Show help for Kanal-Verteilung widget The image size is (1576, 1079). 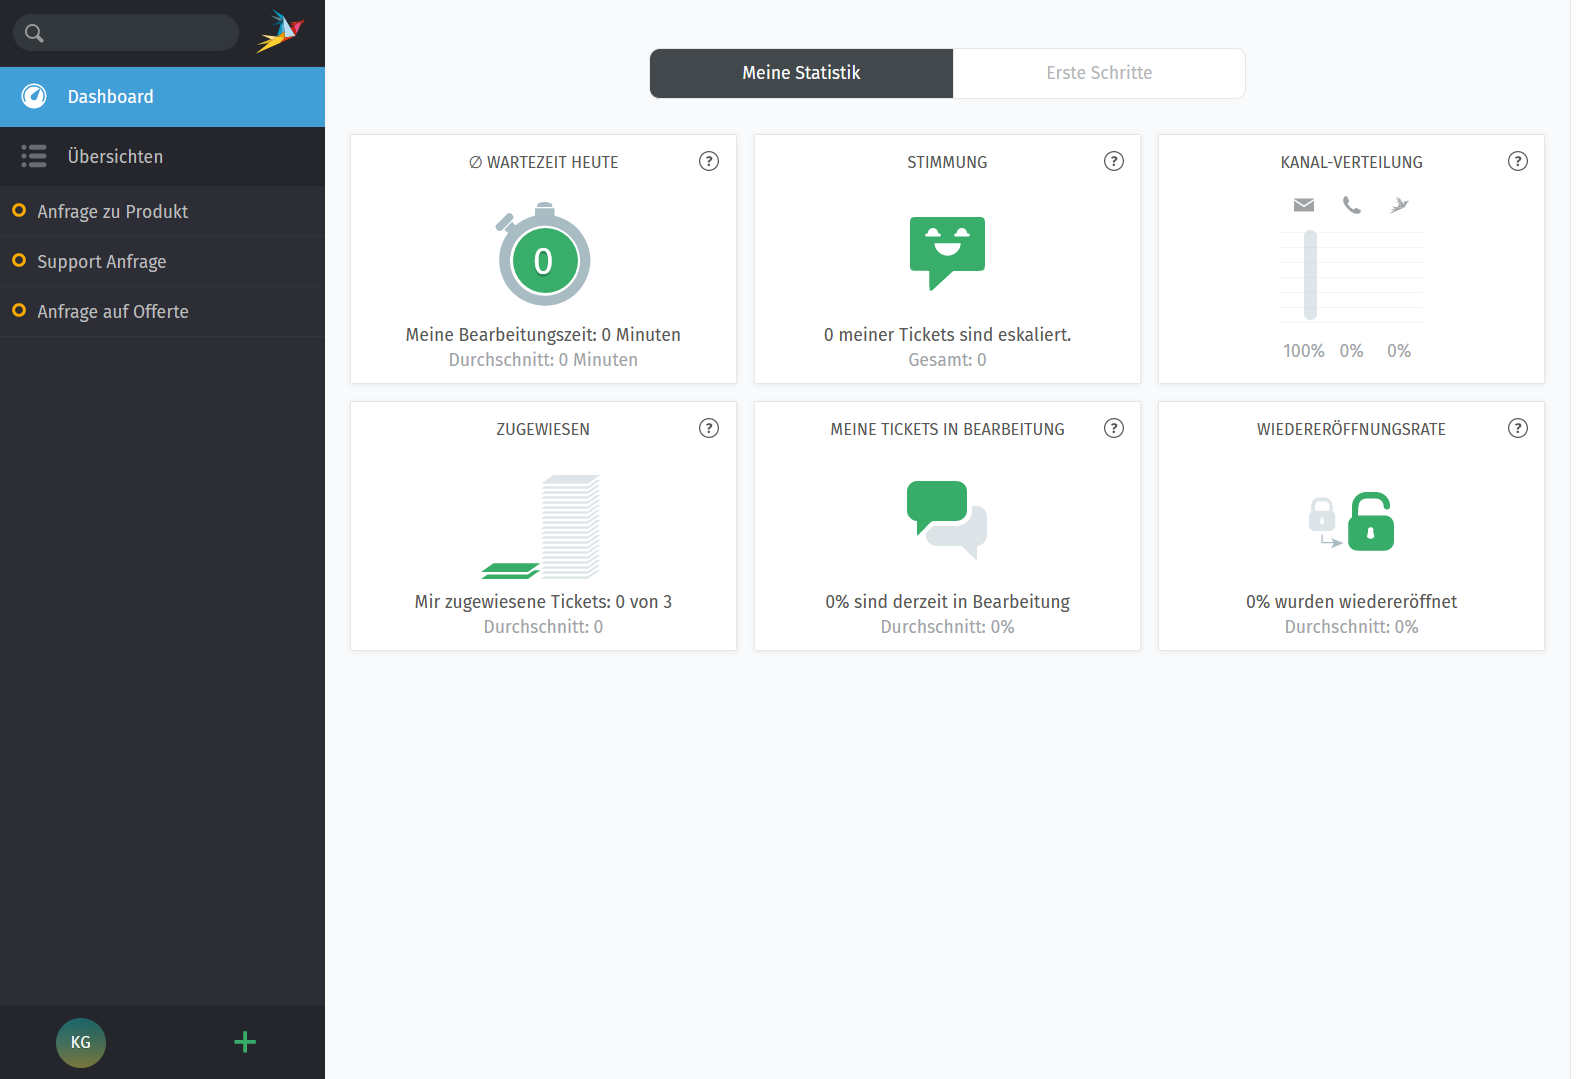click(1517, 161)
